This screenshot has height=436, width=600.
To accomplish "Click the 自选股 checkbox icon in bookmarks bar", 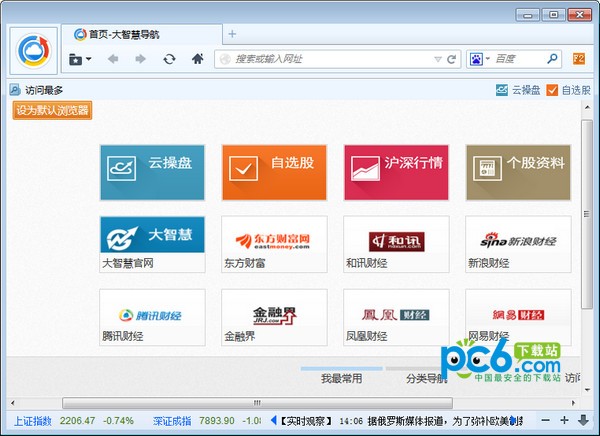I will tap(552, 90).
